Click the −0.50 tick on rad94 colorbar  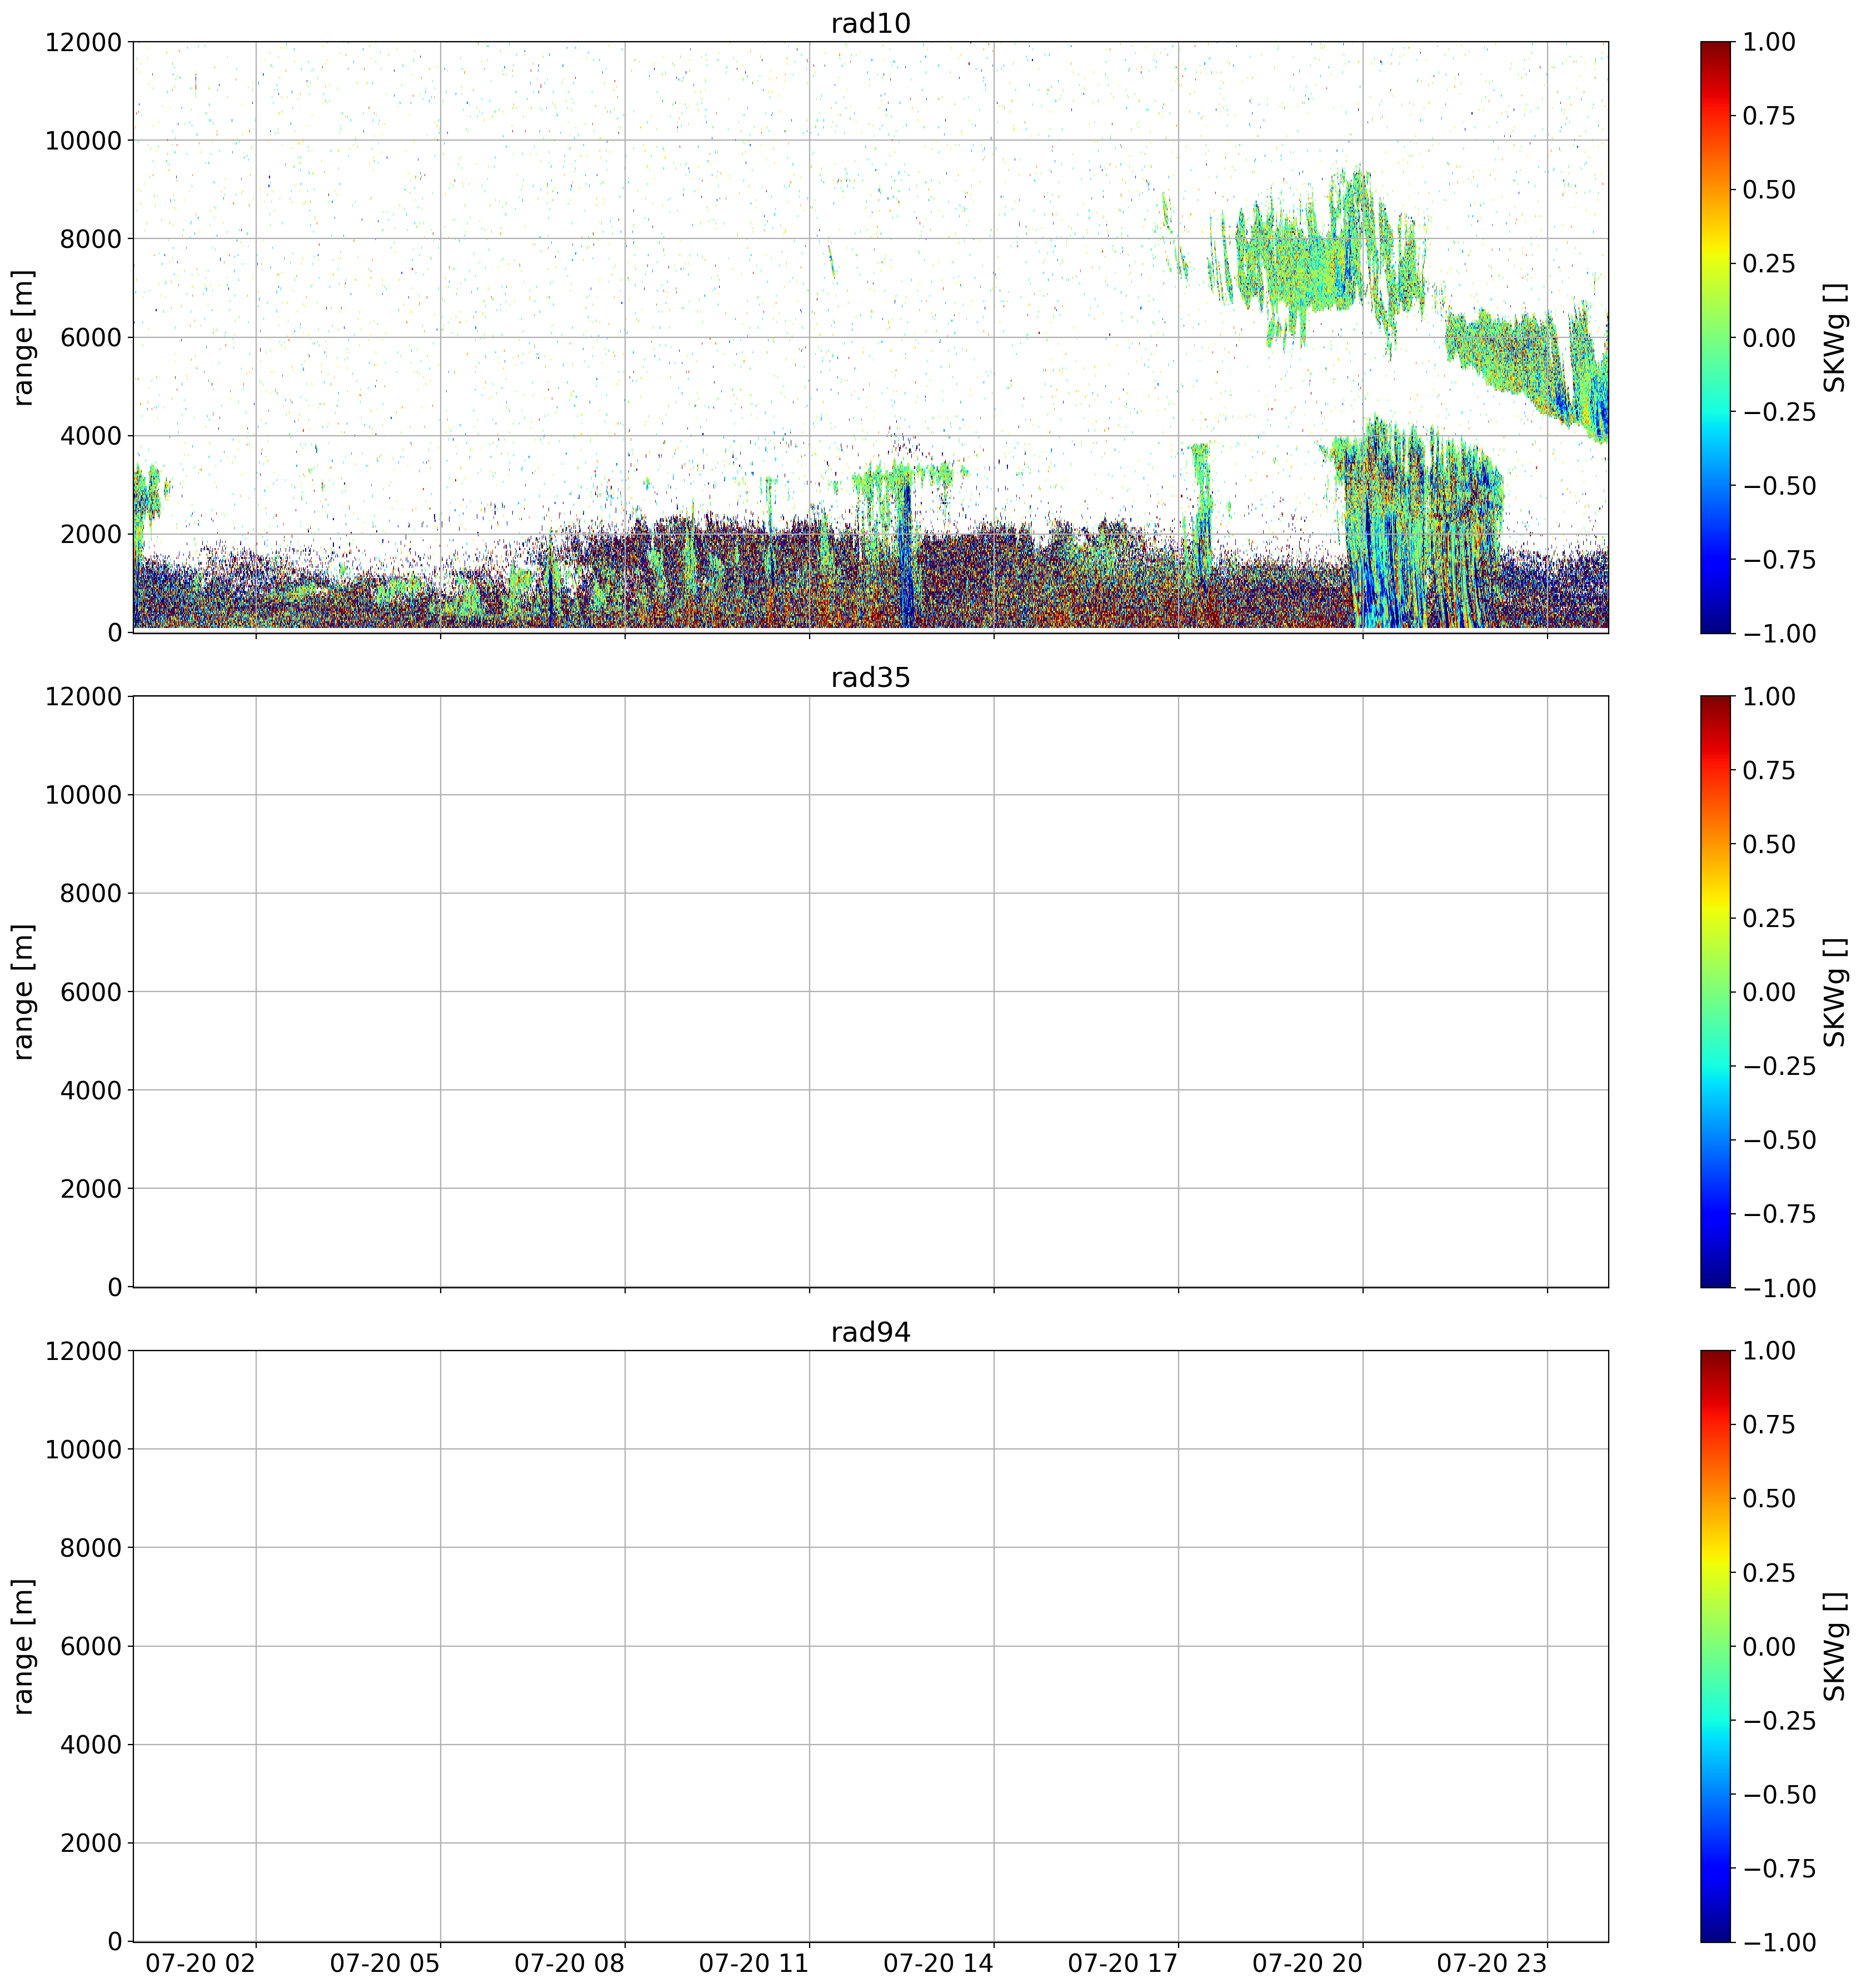pyautogui.click(x=1779, y=1794)
